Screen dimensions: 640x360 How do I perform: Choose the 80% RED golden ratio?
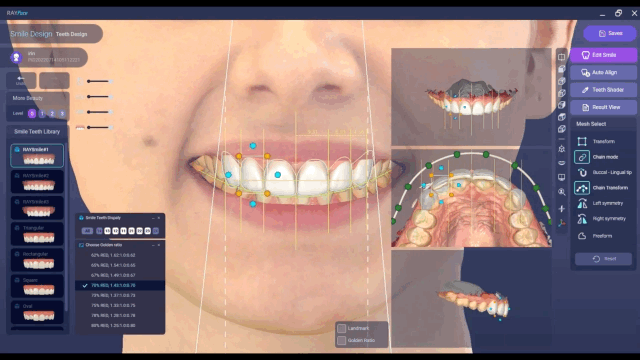point(120,326)
